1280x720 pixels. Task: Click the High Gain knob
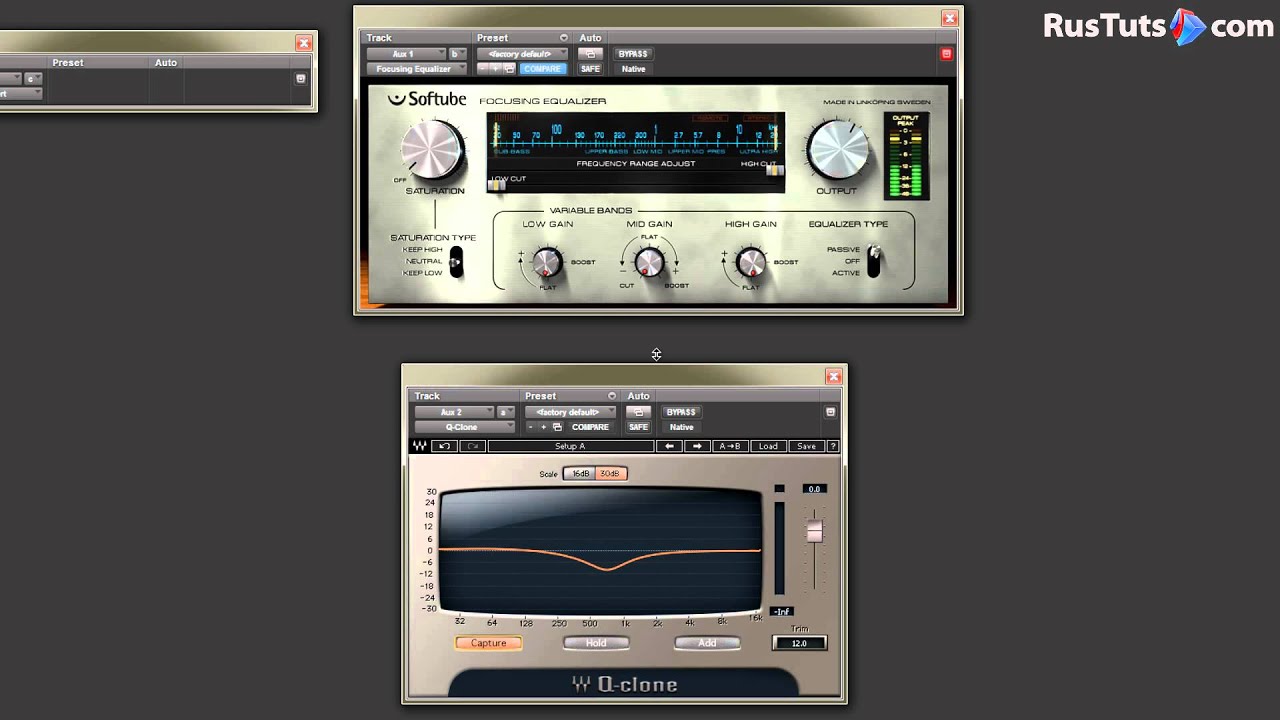(750, 263)
